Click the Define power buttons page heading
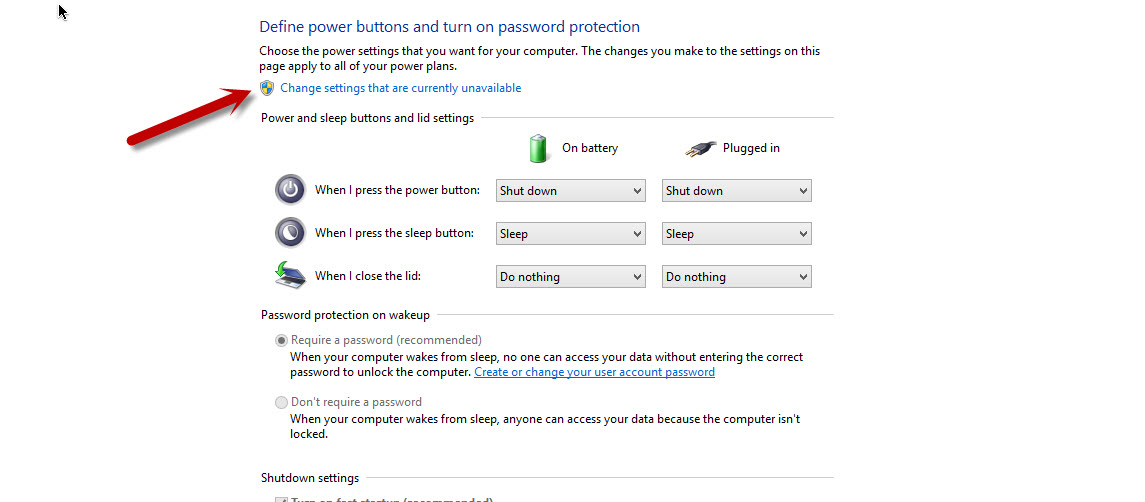The image size is (1145, 502). pos(450,27)
